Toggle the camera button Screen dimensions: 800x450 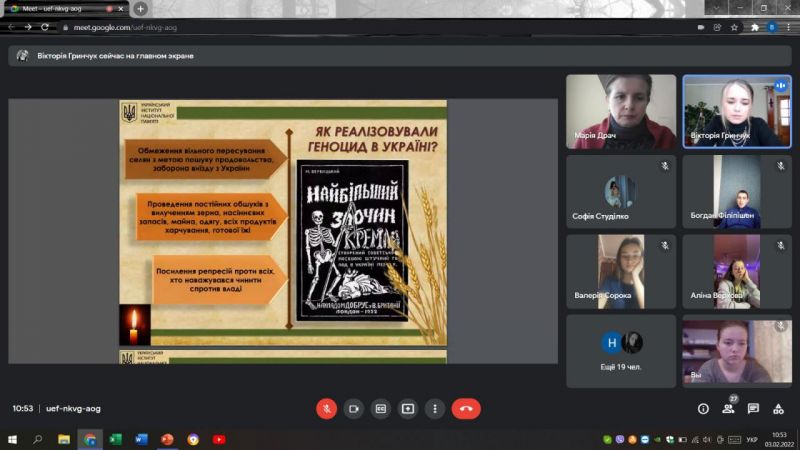pos(354,409)
